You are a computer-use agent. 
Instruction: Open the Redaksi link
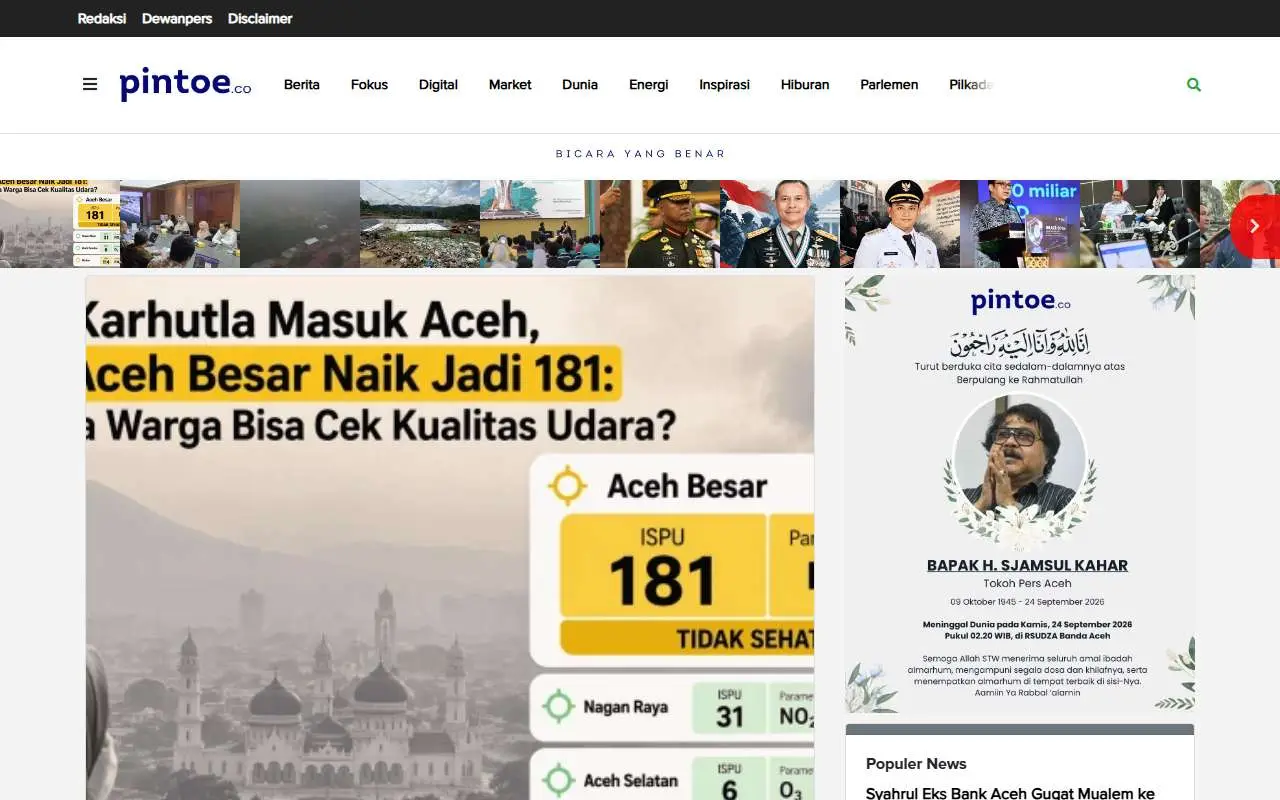coord(102,18)
